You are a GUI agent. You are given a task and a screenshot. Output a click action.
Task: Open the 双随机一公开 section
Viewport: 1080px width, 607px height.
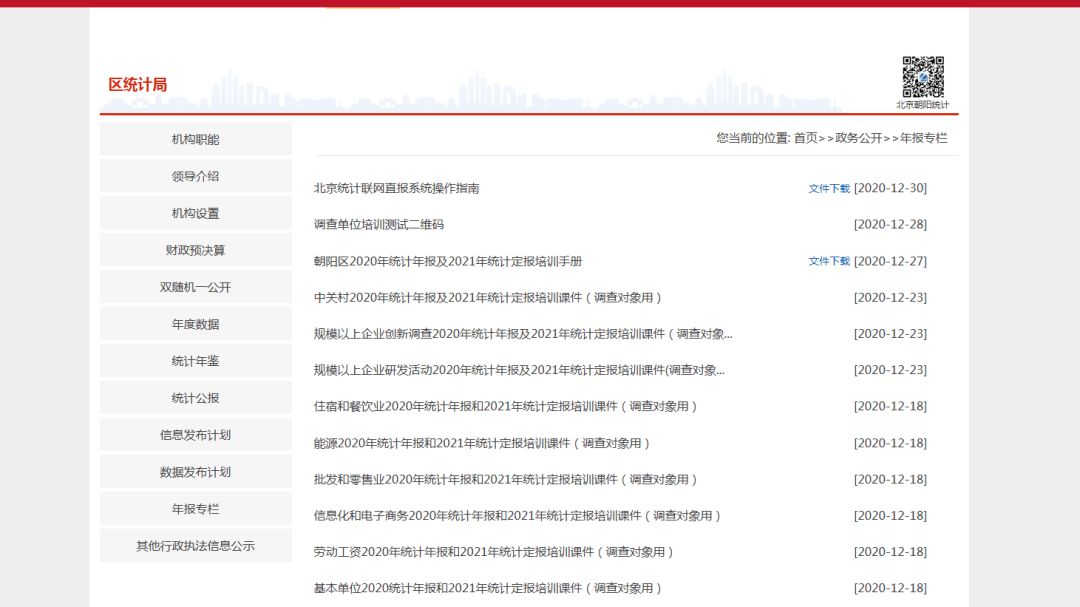pyautogui.click(x=195, y=286)
